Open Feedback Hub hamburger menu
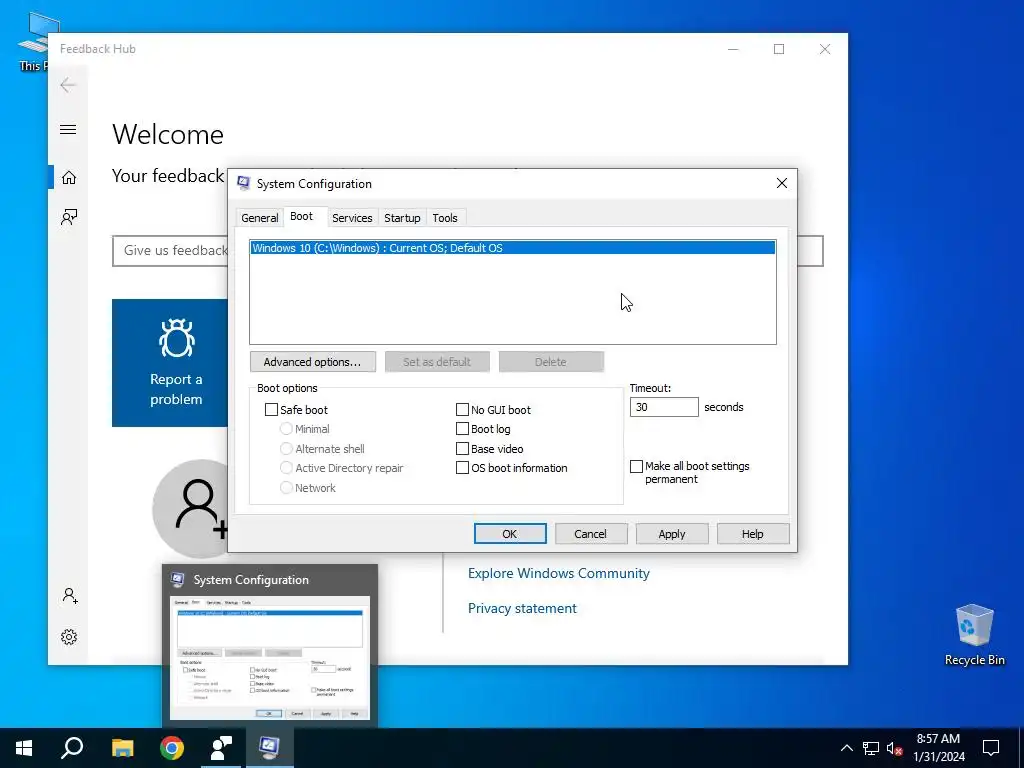This screenshot has width=1024, height=768. point(68,129)
